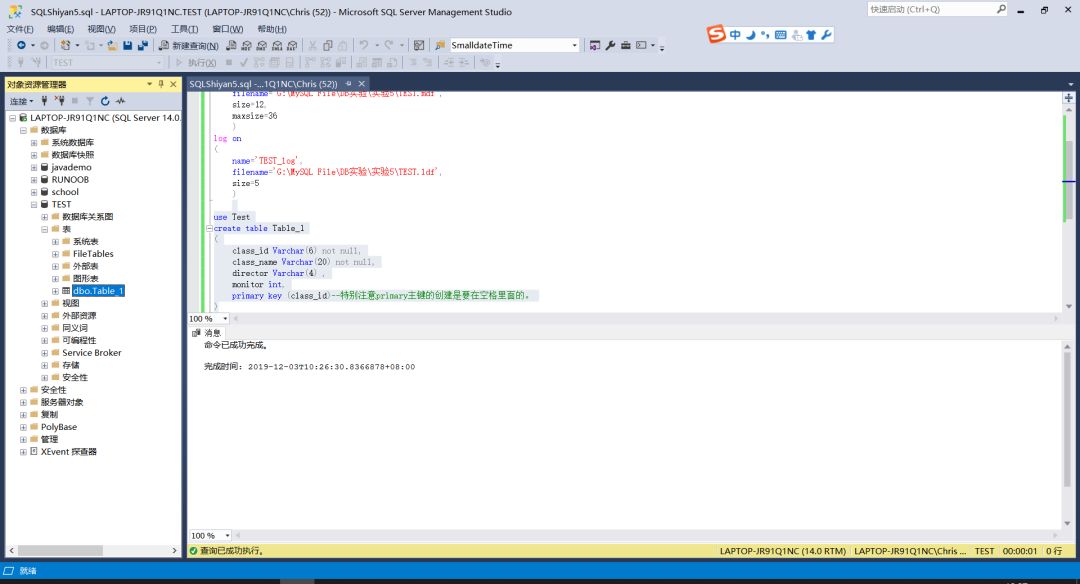The image size is (1080, 584).
Task: Expand the RUNOOB database node
Action: pos(34,180)
